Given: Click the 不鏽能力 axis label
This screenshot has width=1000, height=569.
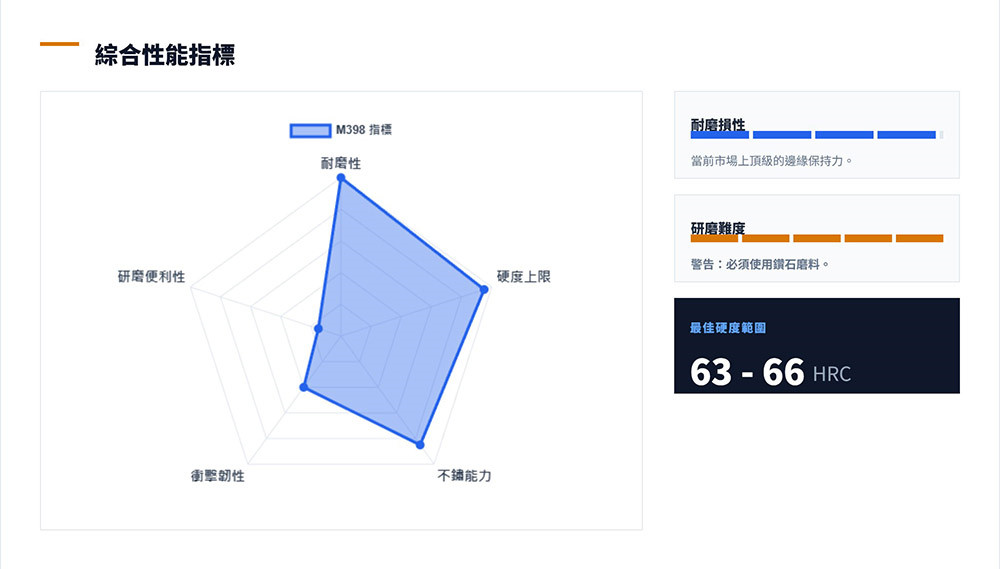Looking at the screenshot, I should (x=464, y=476).
